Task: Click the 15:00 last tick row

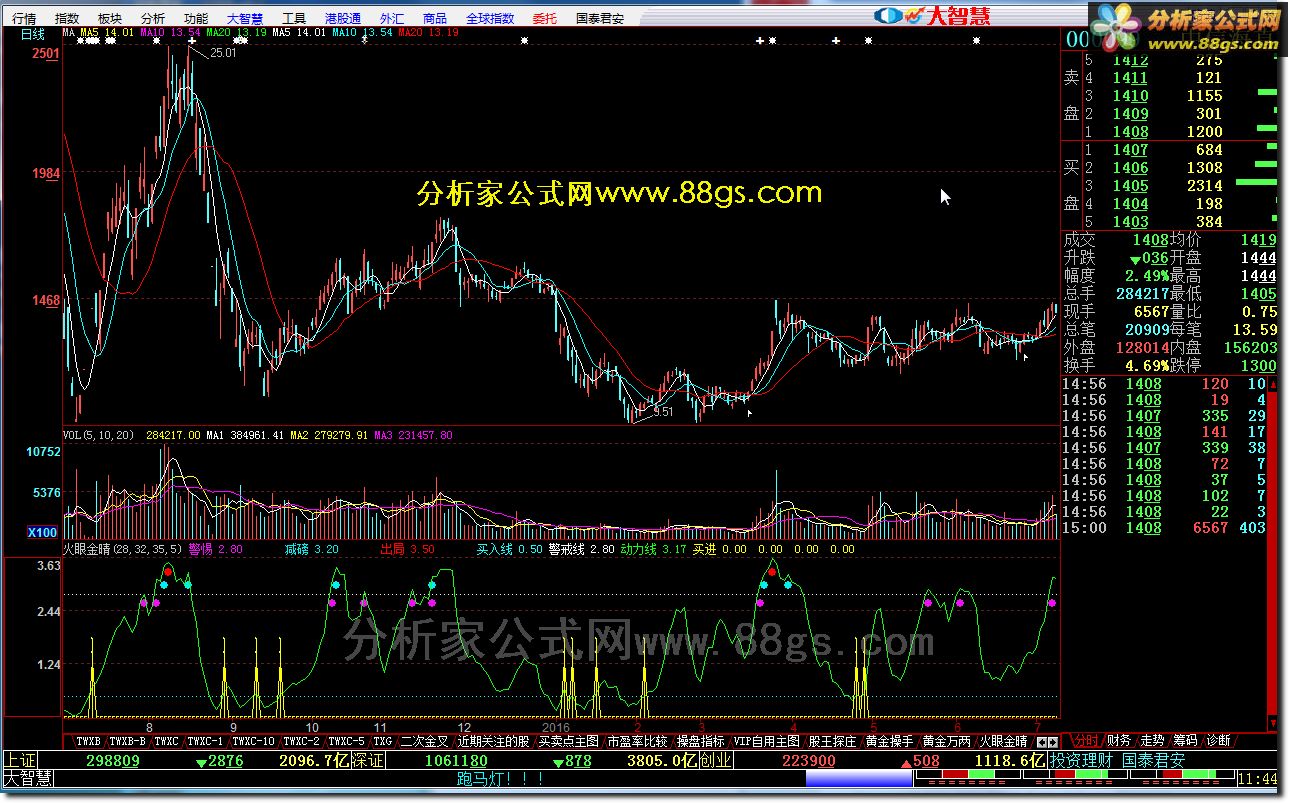Action: 1165,528
